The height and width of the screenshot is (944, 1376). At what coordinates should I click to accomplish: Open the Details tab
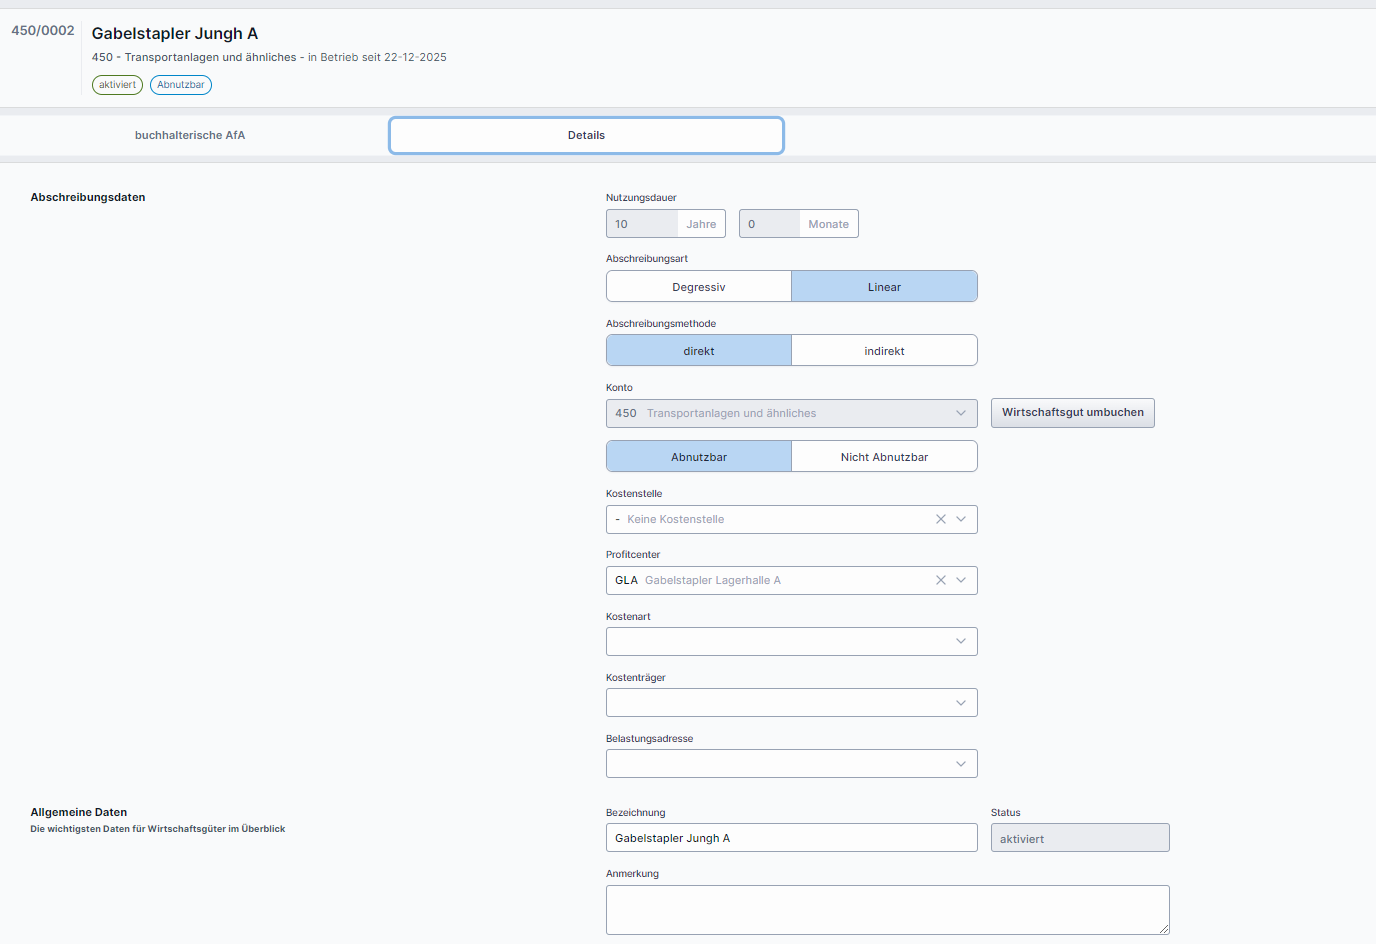(x=586, y=135)
